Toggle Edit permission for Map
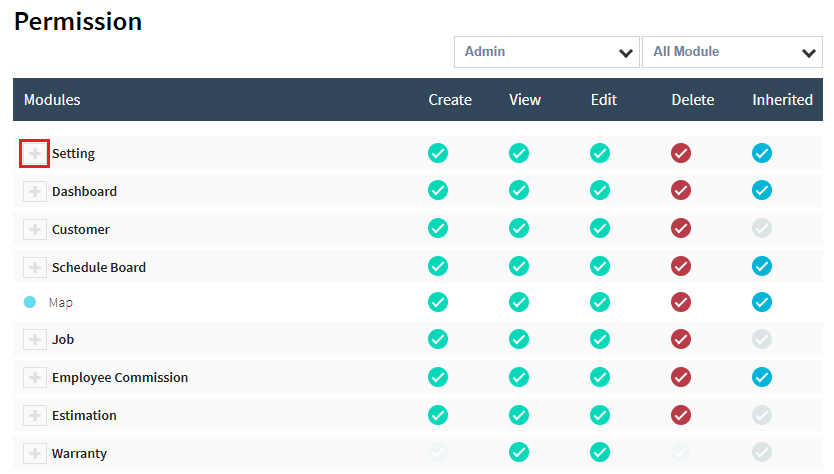 click(x=600, y=302)
